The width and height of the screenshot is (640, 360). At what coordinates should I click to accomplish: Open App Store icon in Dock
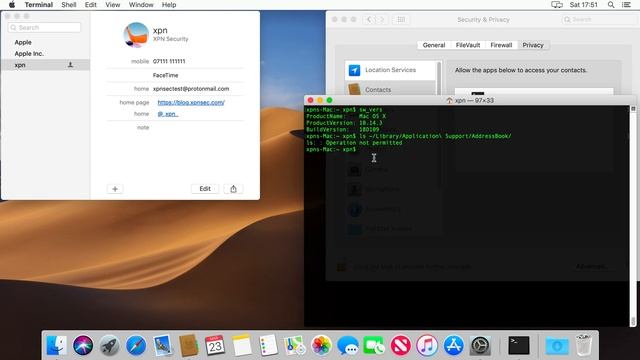click(453, 346)
